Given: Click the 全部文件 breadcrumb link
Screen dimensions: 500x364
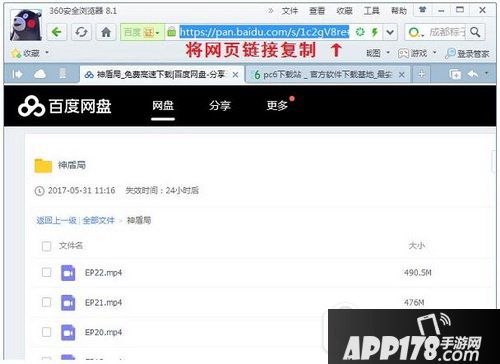Looking at the screenshot, I should 98,220.
